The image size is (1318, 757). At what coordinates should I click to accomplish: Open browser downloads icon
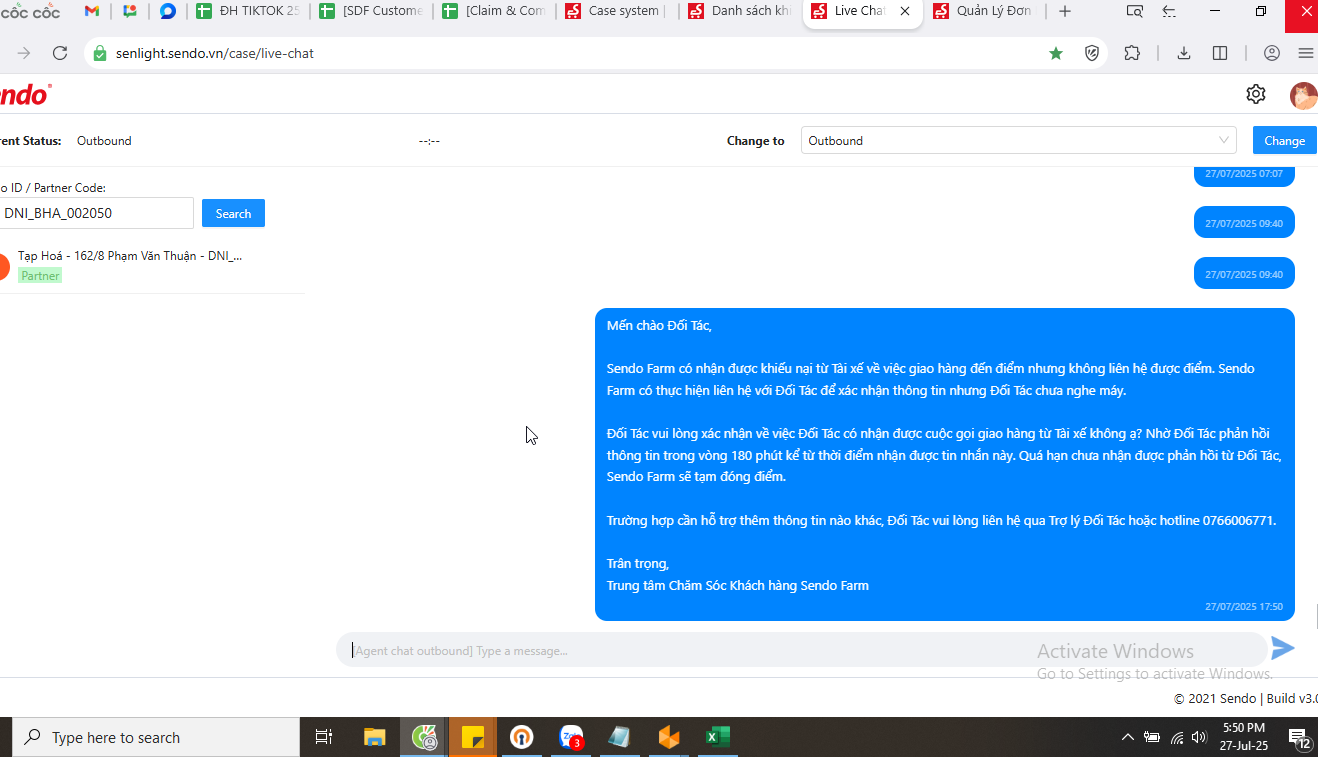[1184, 53]
